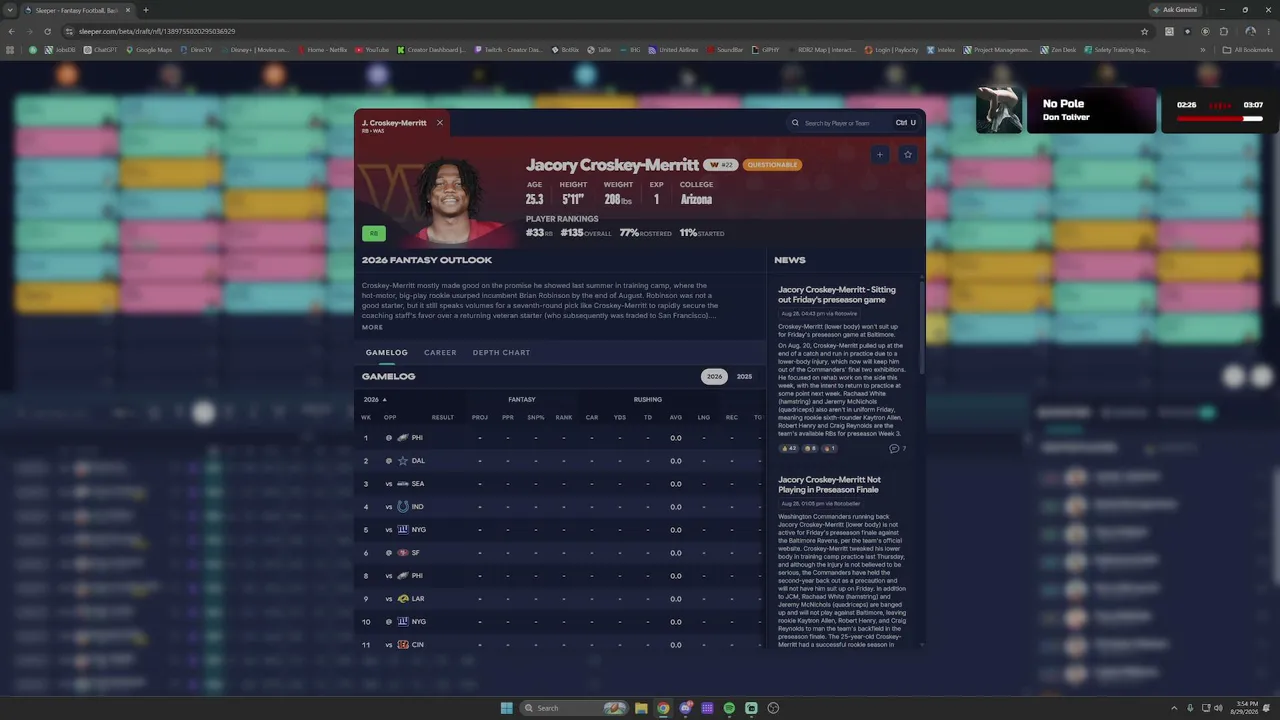The height and width of the screenshot is (720, 1280).
Task: Open 'Not Playing in Preseason Finale' news
Action: [x=830, y=485]
